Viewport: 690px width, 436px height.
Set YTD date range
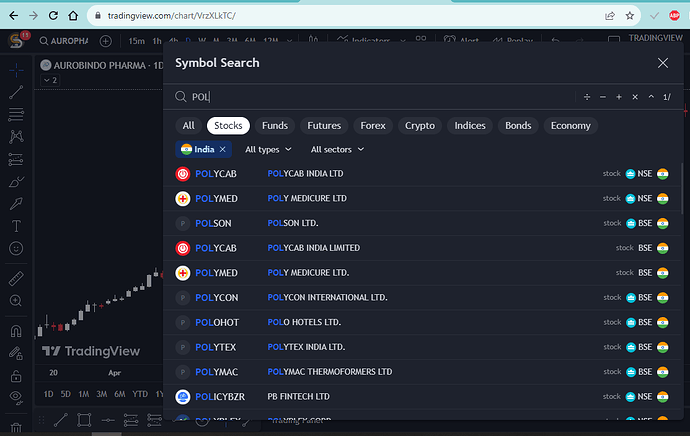click(140, 394)
